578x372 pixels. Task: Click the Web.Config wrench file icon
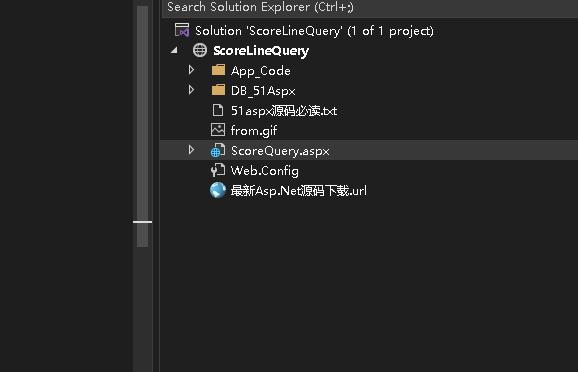(x=218, y=170)
